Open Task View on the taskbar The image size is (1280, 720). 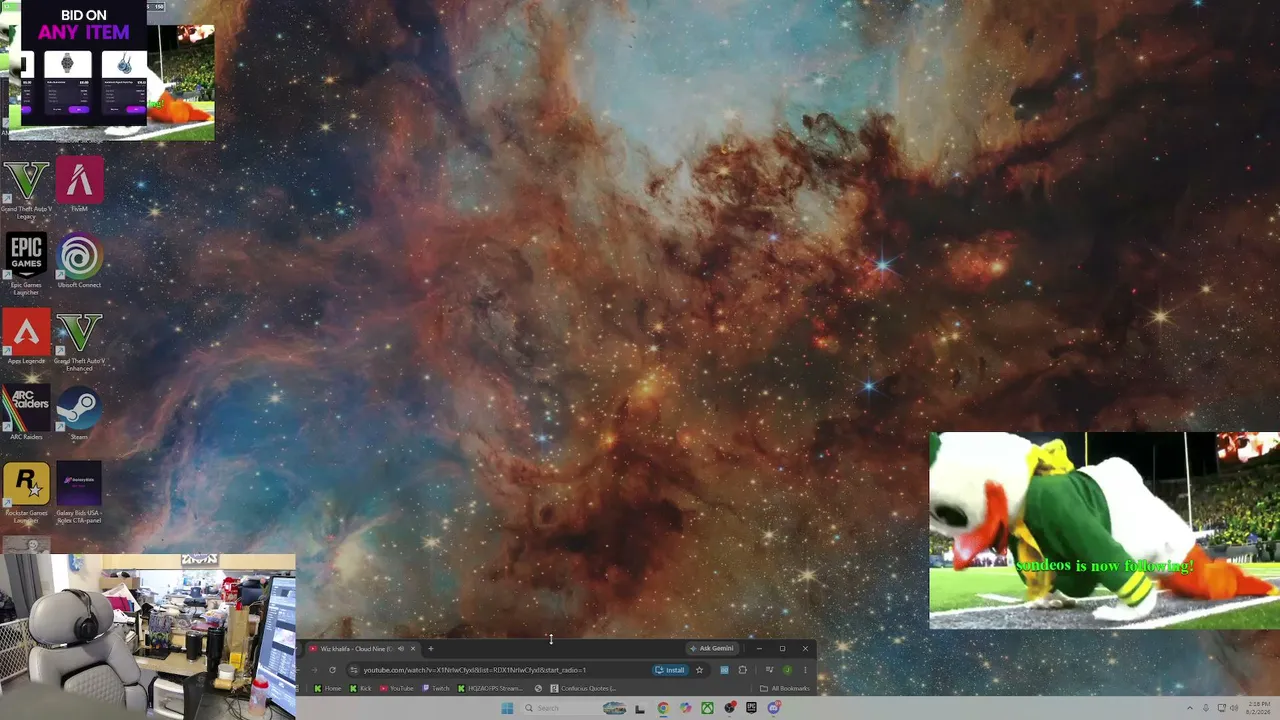click(x=640, y=708)
